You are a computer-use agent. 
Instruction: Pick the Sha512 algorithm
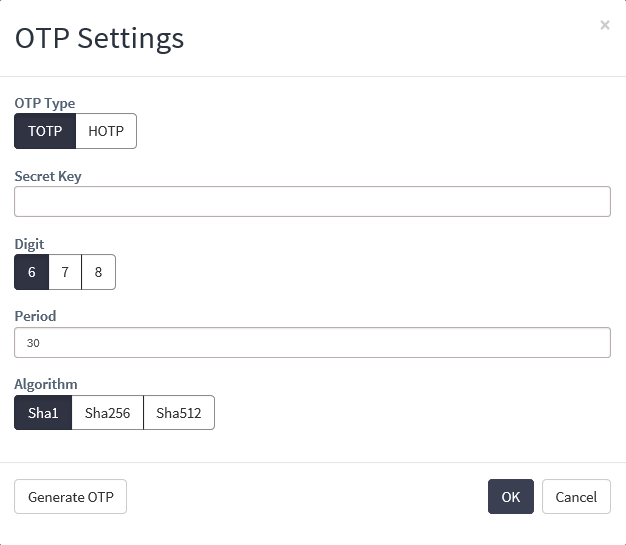pos(179,413)
